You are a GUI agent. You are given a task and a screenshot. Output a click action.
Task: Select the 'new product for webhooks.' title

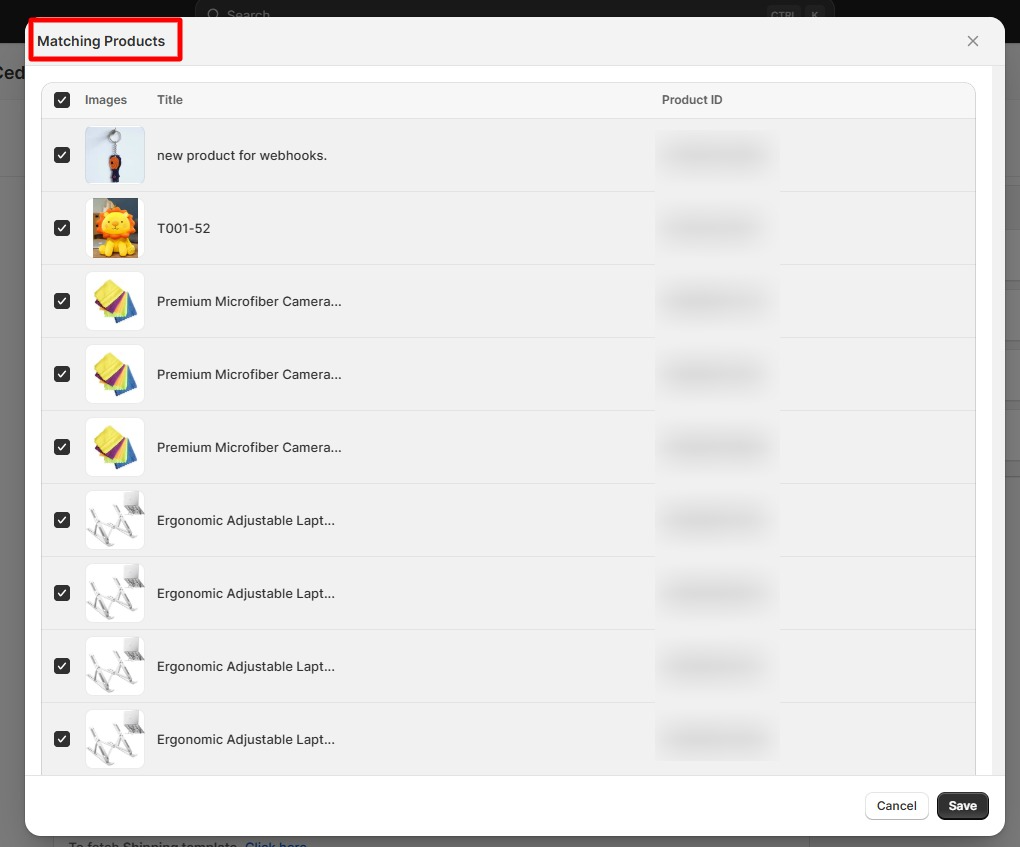242,155
